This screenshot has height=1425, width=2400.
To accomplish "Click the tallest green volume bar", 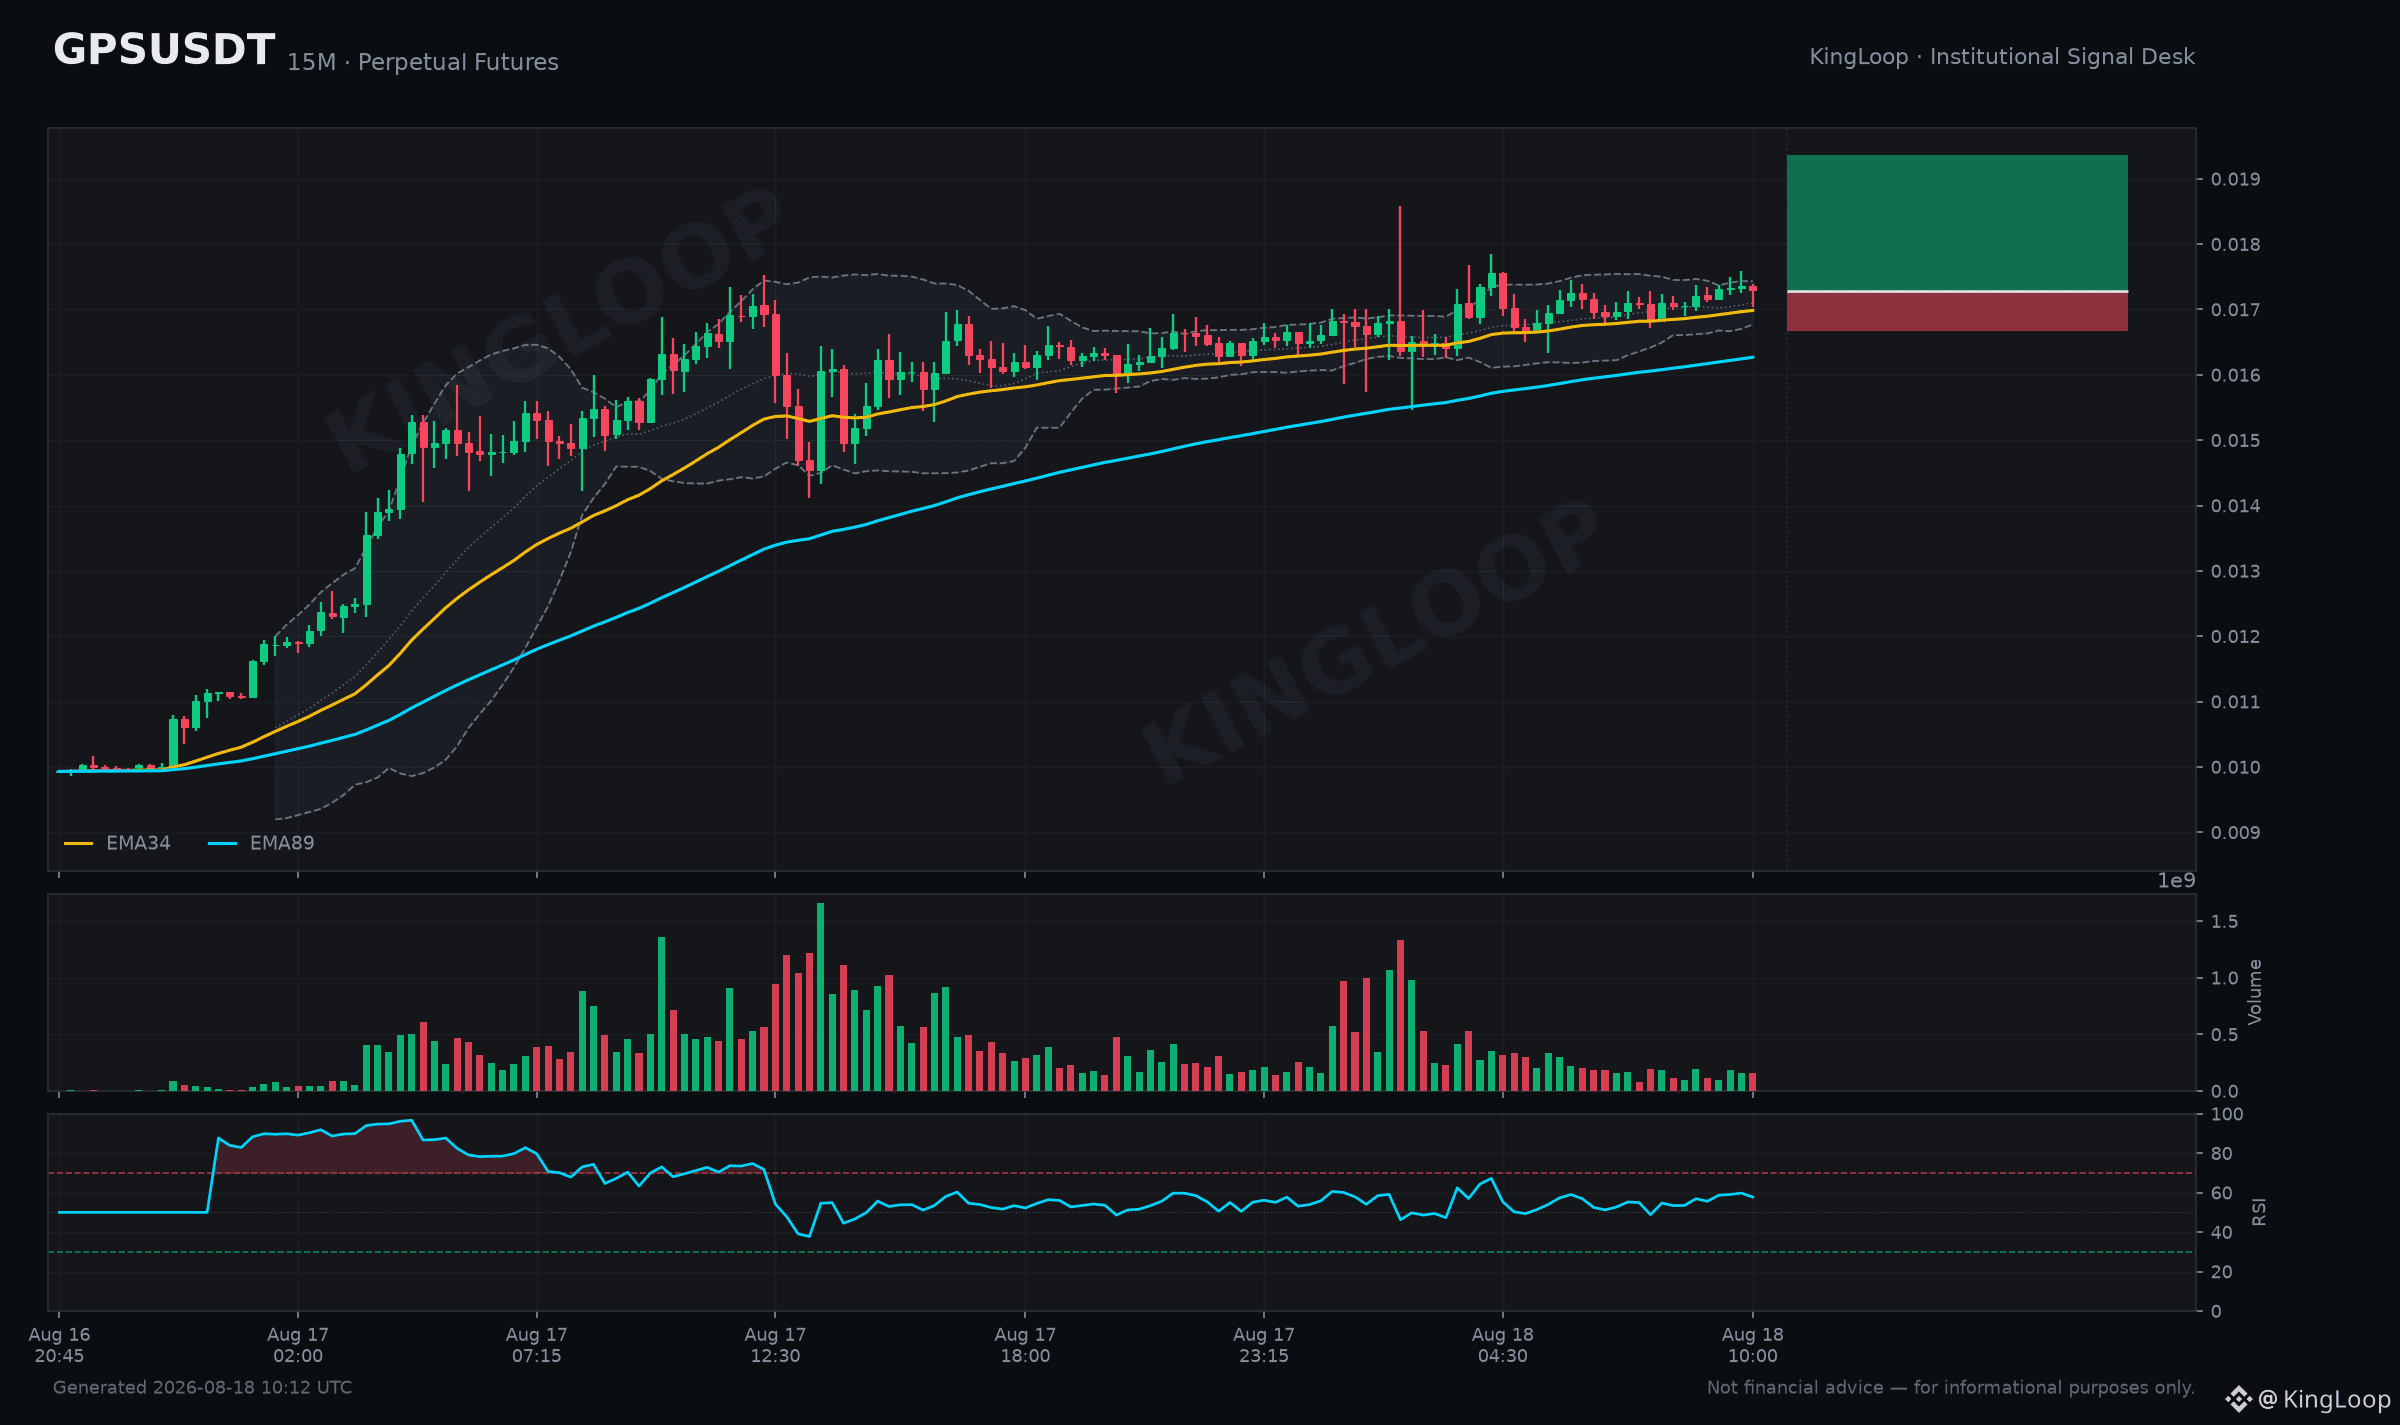I will coord(821,997).
